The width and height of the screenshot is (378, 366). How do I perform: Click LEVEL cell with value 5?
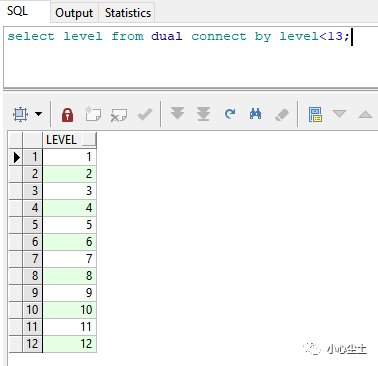(x=70, y=225)
